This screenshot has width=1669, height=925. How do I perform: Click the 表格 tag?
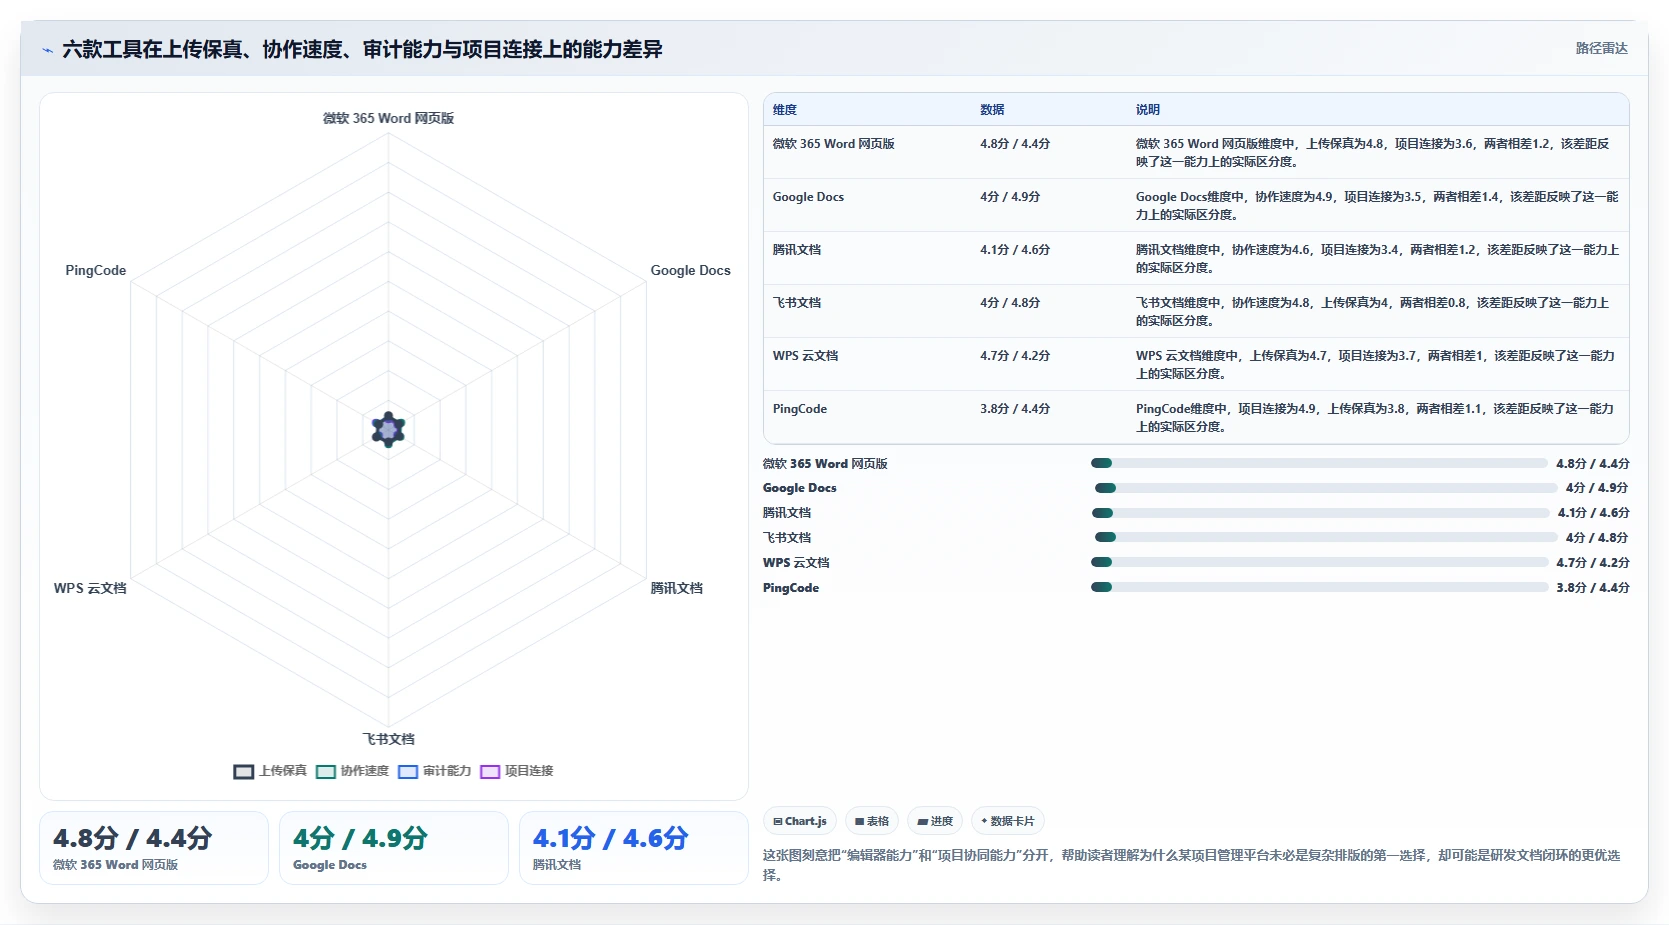[x=872, y=821]
